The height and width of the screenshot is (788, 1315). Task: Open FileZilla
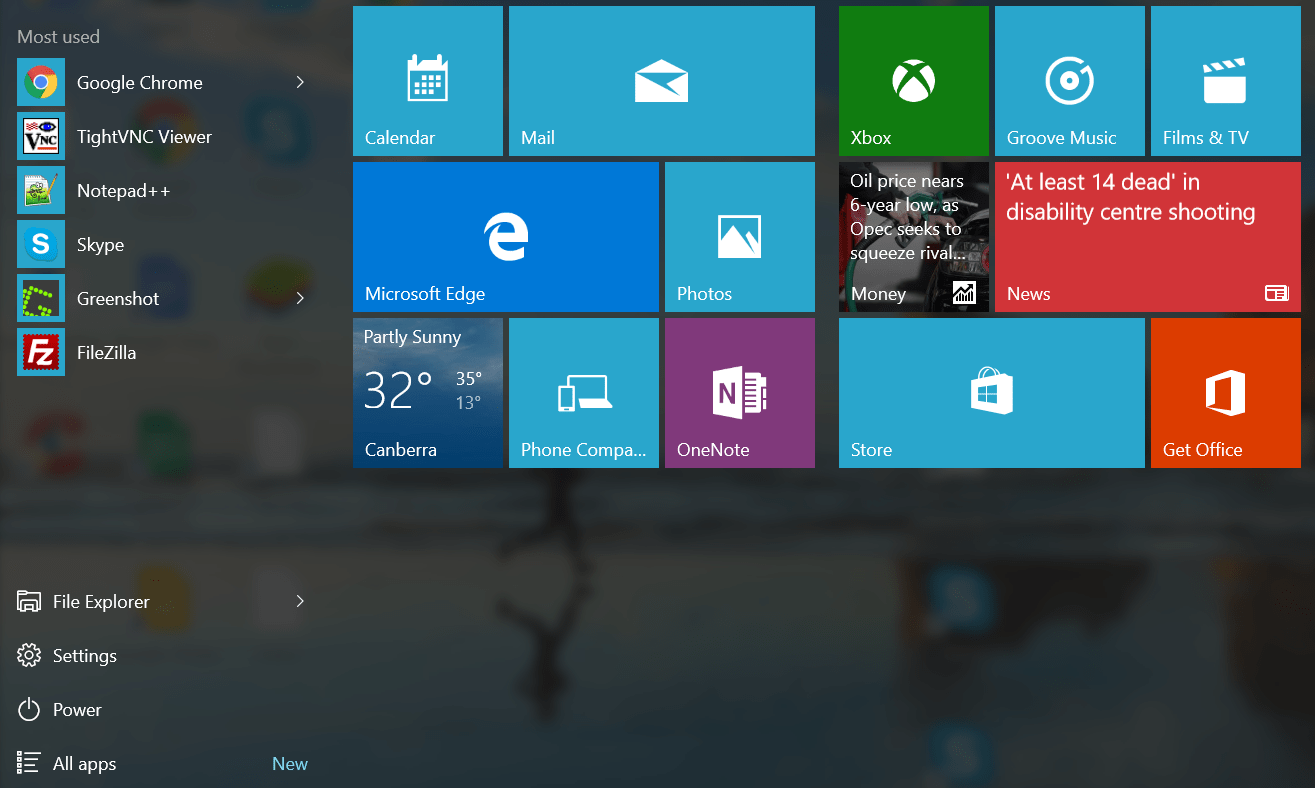pyautogui.click(x=104, y=352)
